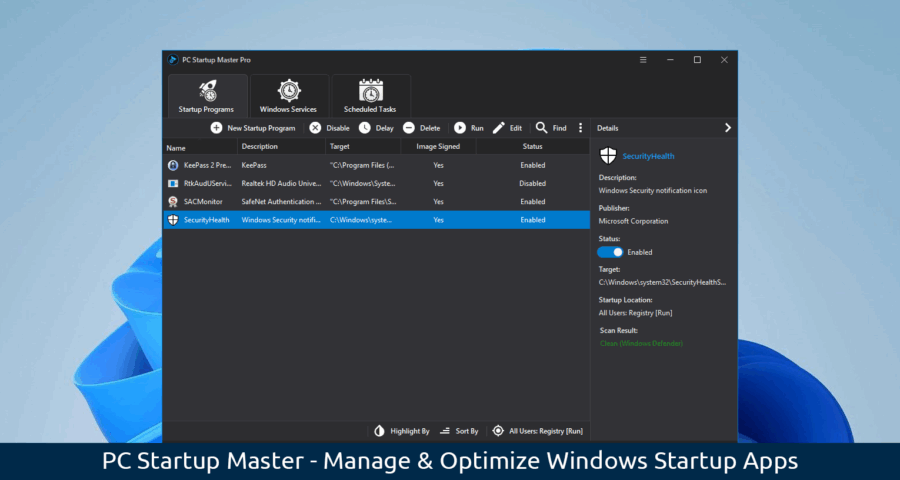Click the Find magnifier icon
Screen dimensions: 900x480
(541, 127)
